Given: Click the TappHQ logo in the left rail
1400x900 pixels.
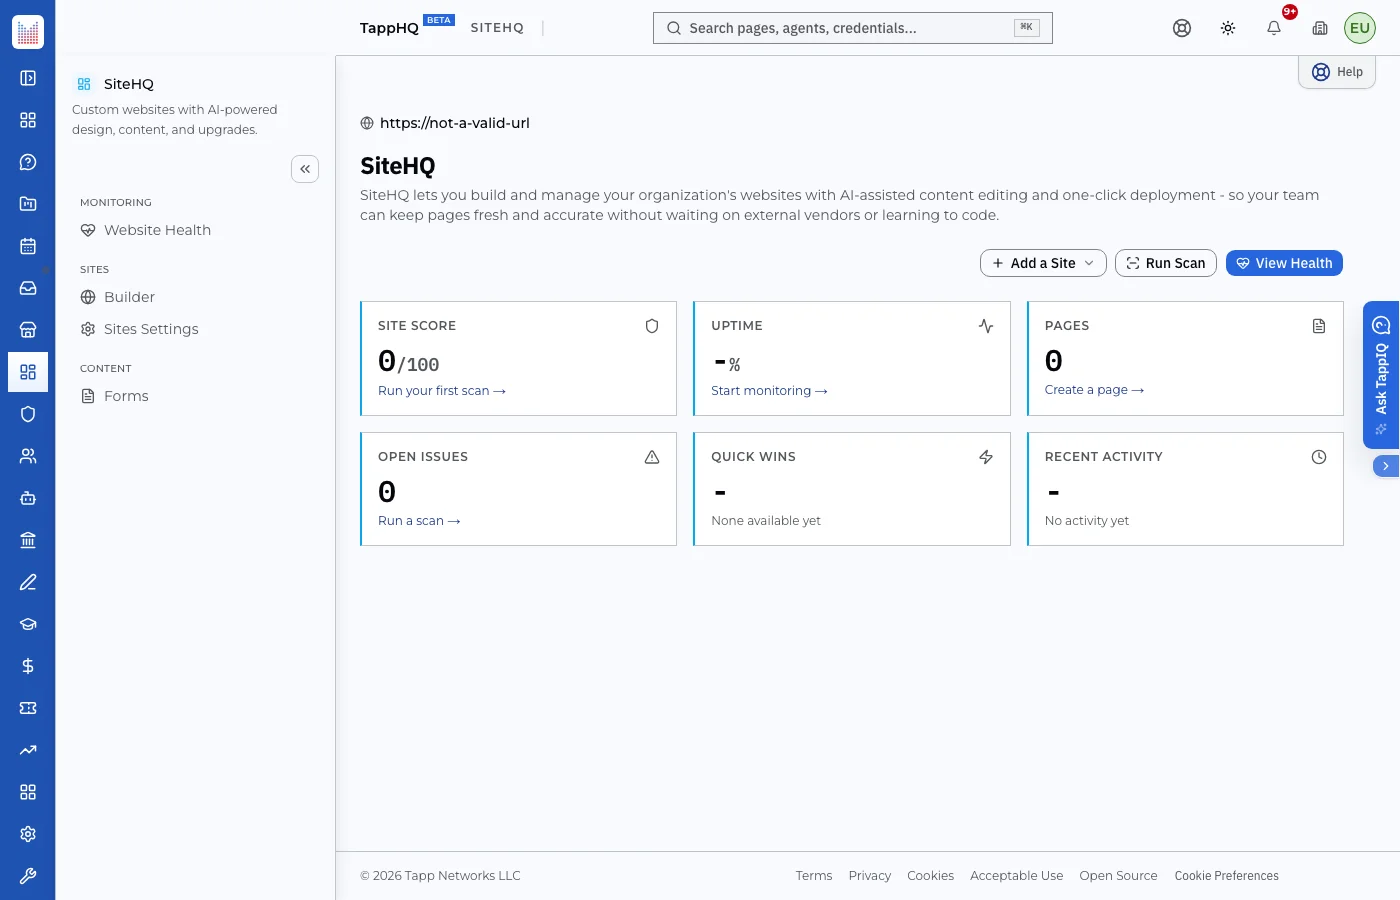Looking at the screenshot, I should click(x=28, y=32).
